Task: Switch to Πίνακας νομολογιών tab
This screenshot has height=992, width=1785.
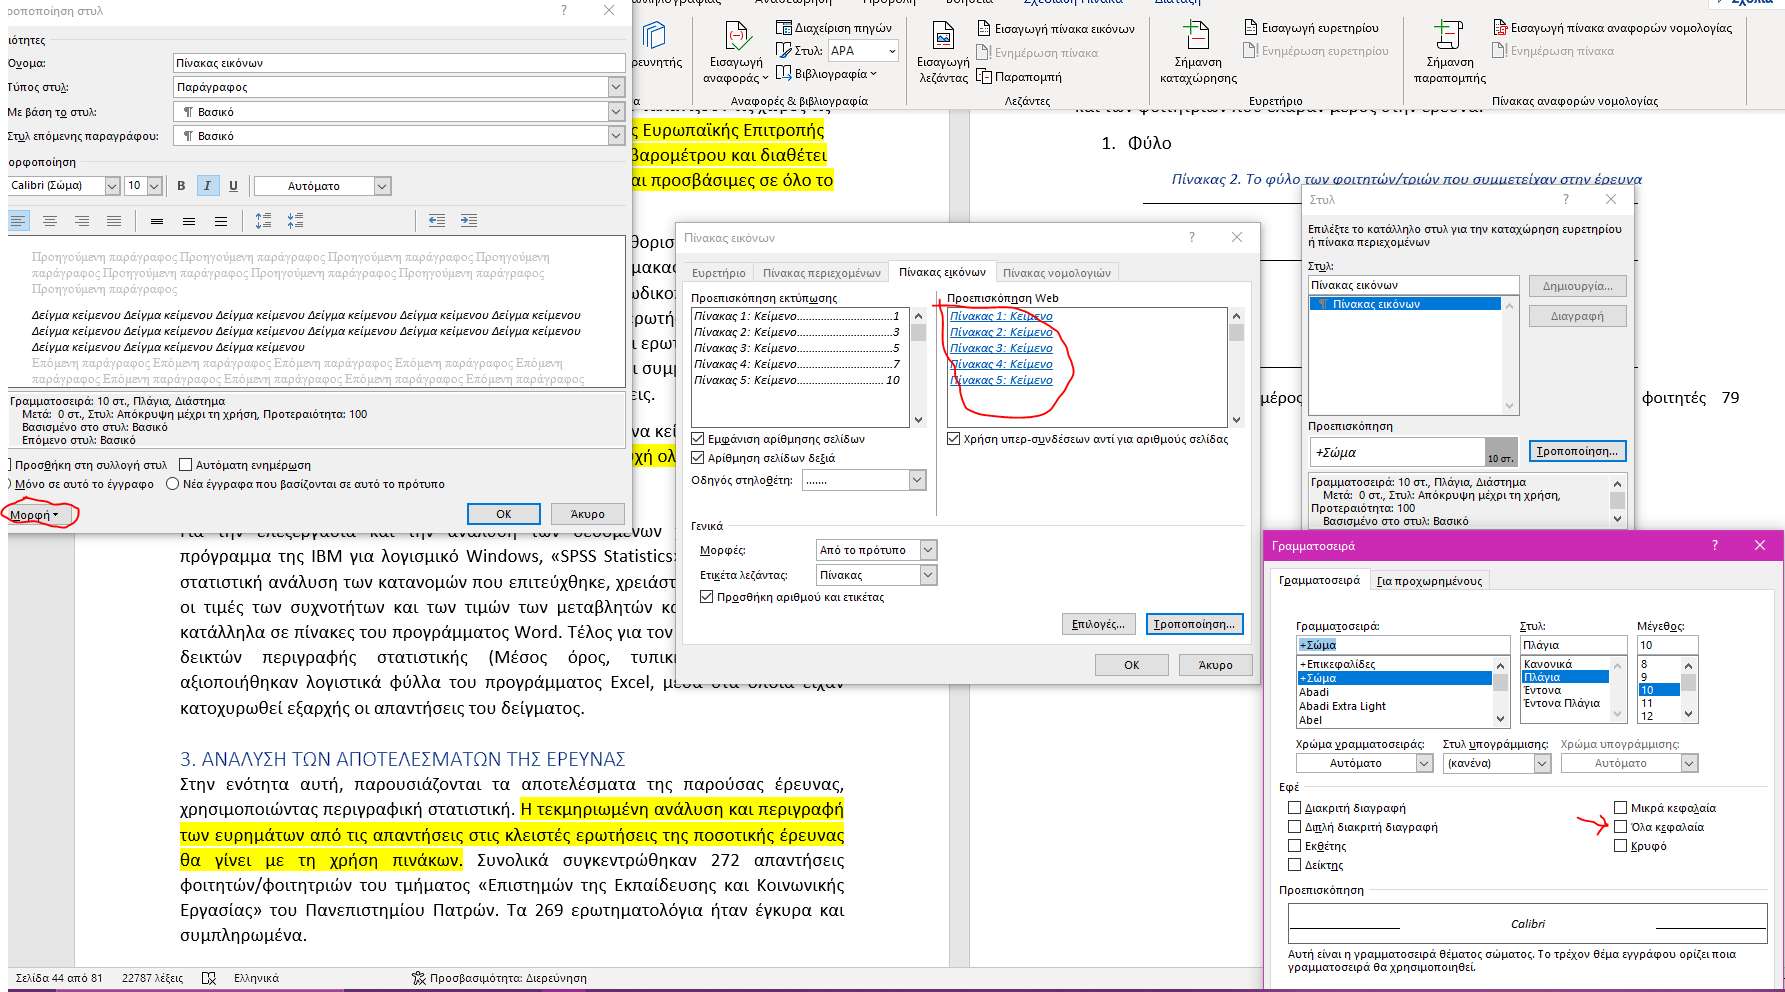Action: point(1057,273)
